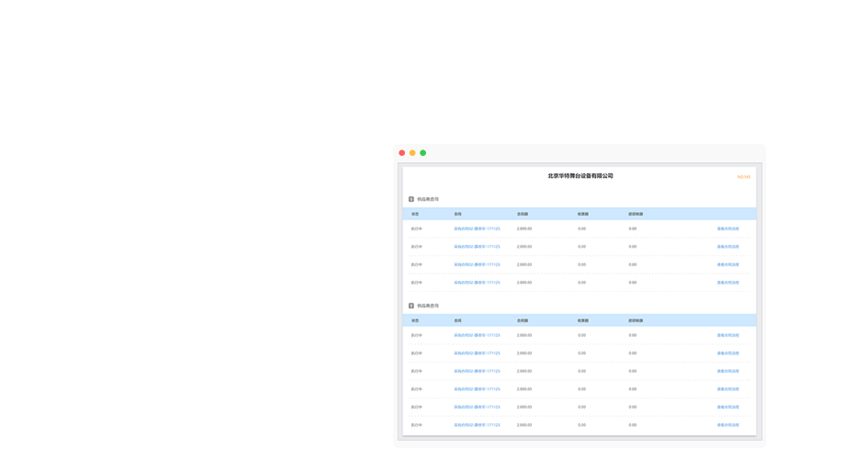This screenshot has height=462, width=850.
Task: Click the 状态 column header in the upper table
Action: coord(415,214)
